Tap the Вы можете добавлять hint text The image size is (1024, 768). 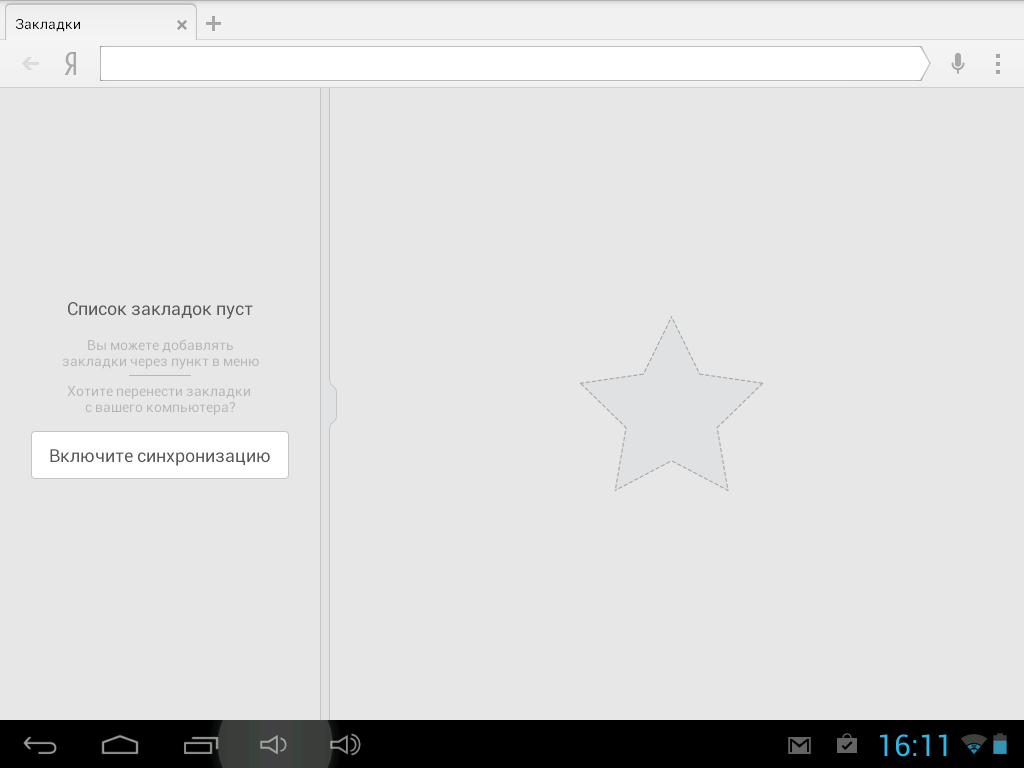click(x=161, y=353)
